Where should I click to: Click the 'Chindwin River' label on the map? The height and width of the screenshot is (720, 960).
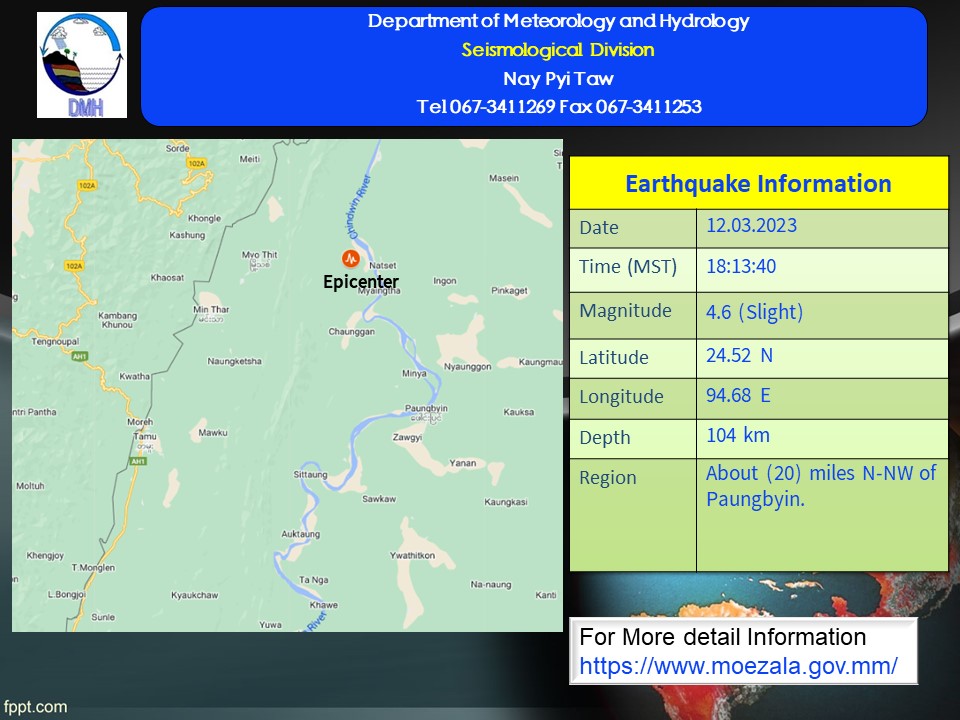coord(358,207)
